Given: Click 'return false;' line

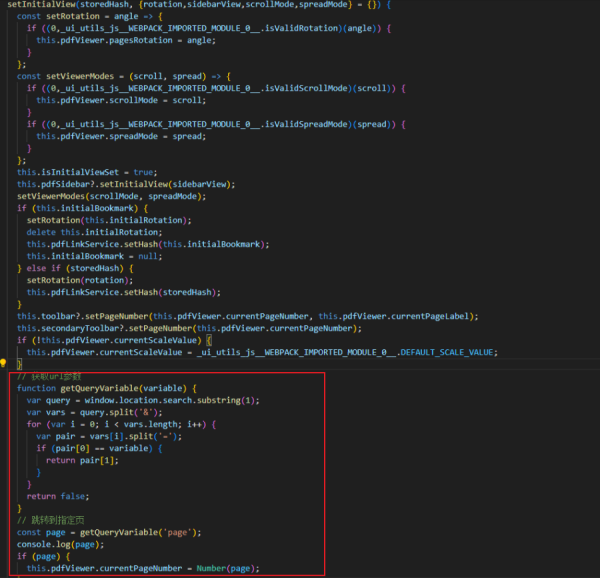Looking at the screenshot, I should 58,497.
